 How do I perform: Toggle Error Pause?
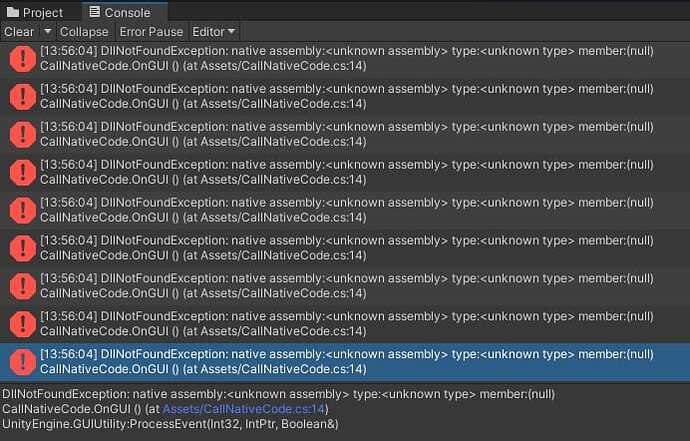pos(151,32)
